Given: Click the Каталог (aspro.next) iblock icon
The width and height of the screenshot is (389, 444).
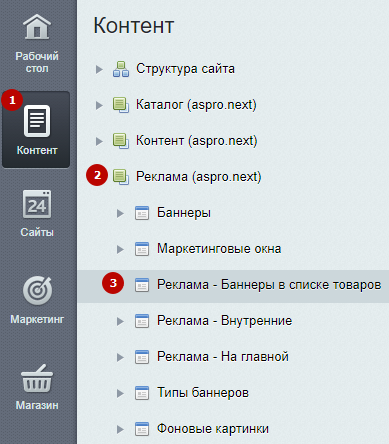Looking at the screenshot, I should point(121,105).
